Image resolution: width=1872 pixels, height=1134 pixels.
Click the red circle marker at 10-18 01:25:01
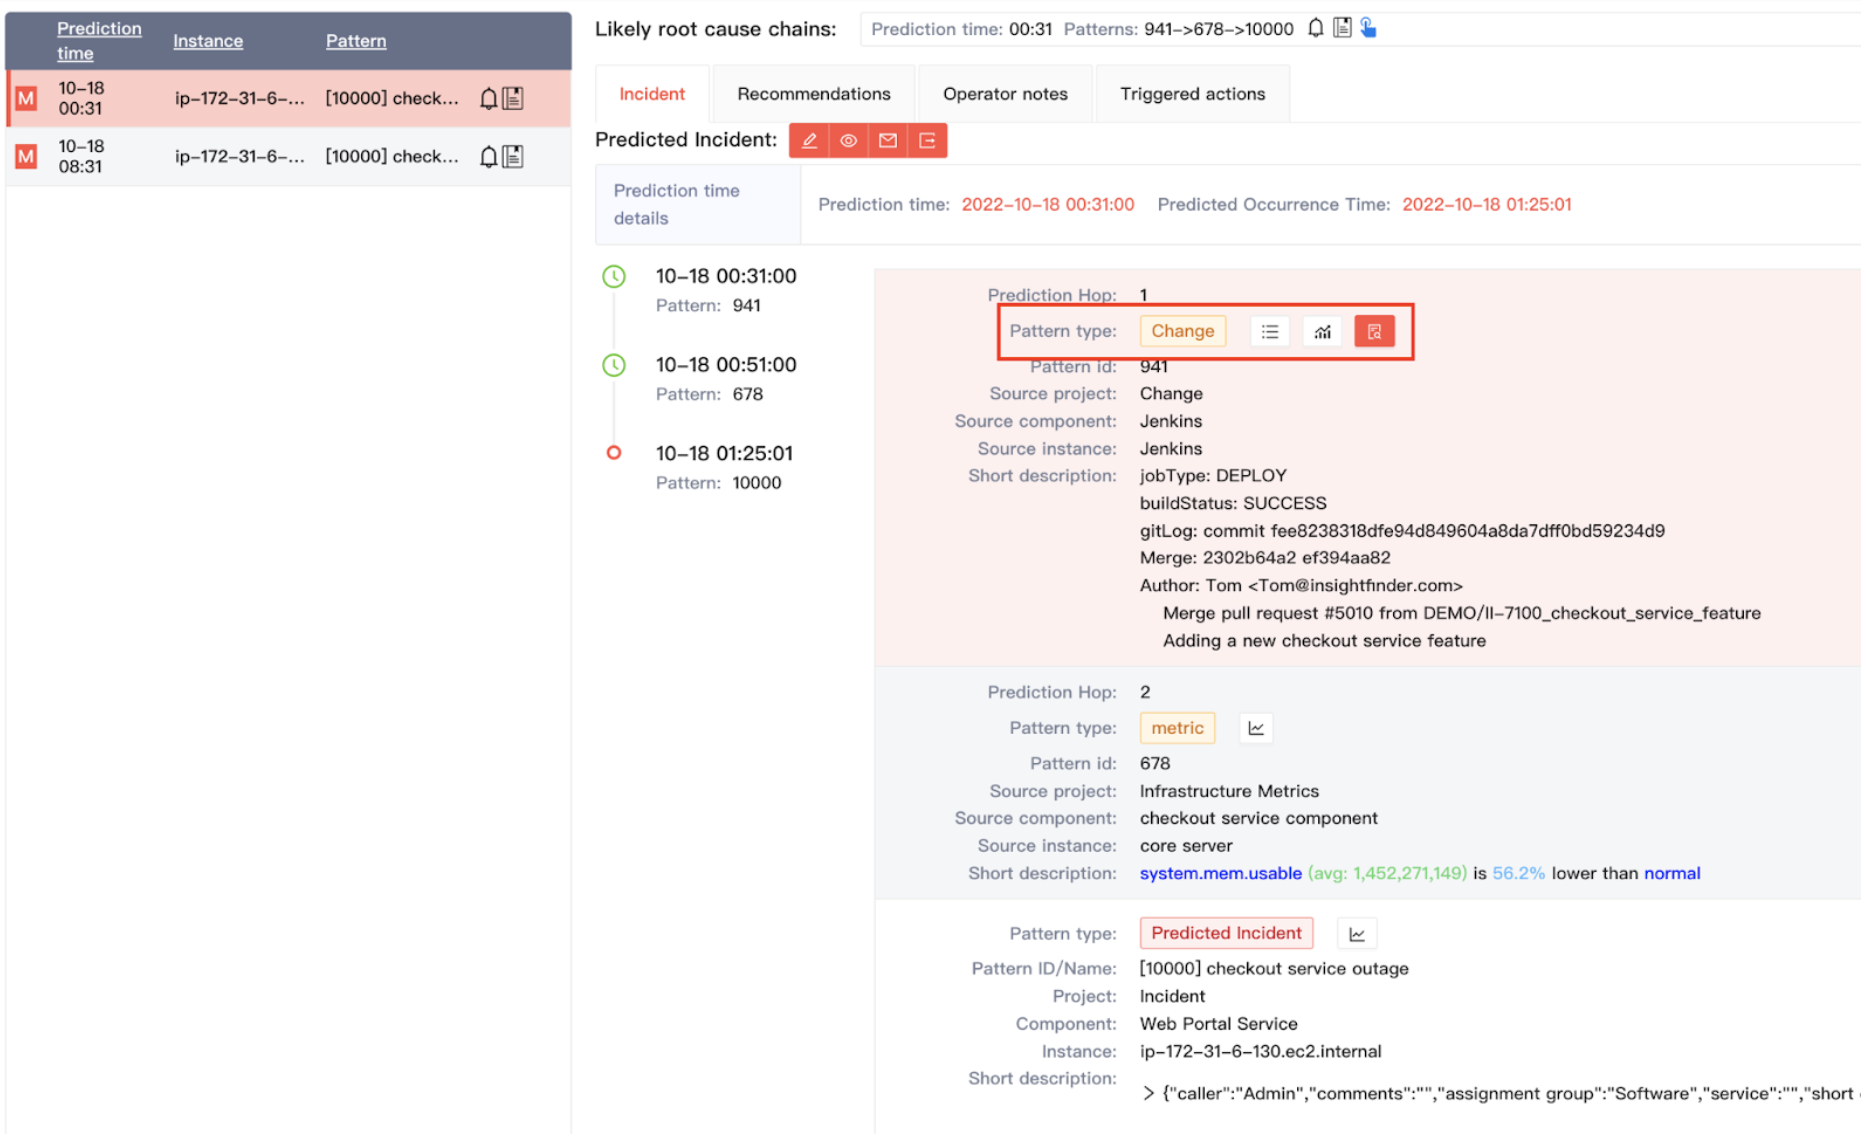[x=614, y=453]
